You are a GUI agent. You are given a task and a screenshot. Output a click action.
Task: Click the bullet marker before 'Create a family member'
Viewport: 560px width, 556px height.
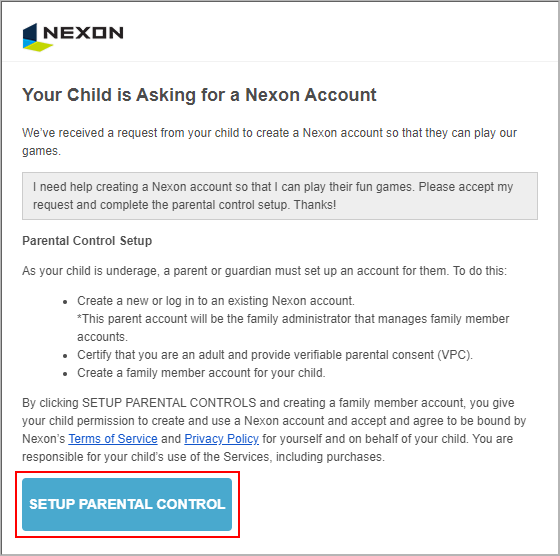pyautogui.click(x=65, y=374)
